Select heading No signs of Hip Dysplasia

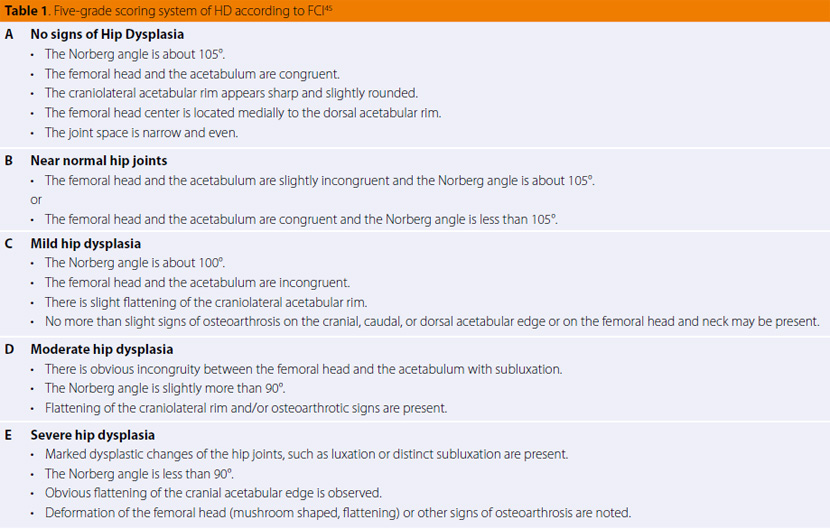(x=107, y=34)
